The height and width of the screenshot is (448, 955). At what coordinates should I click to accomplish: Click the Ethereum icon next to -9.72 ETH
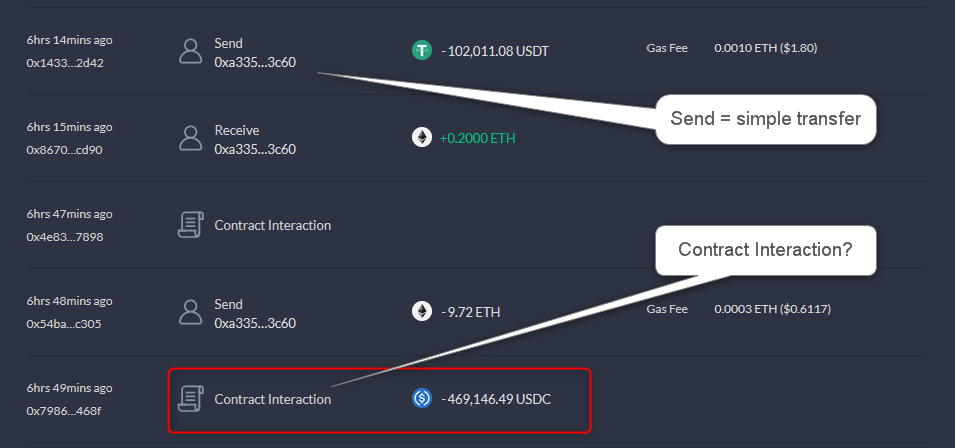(422, 312)
